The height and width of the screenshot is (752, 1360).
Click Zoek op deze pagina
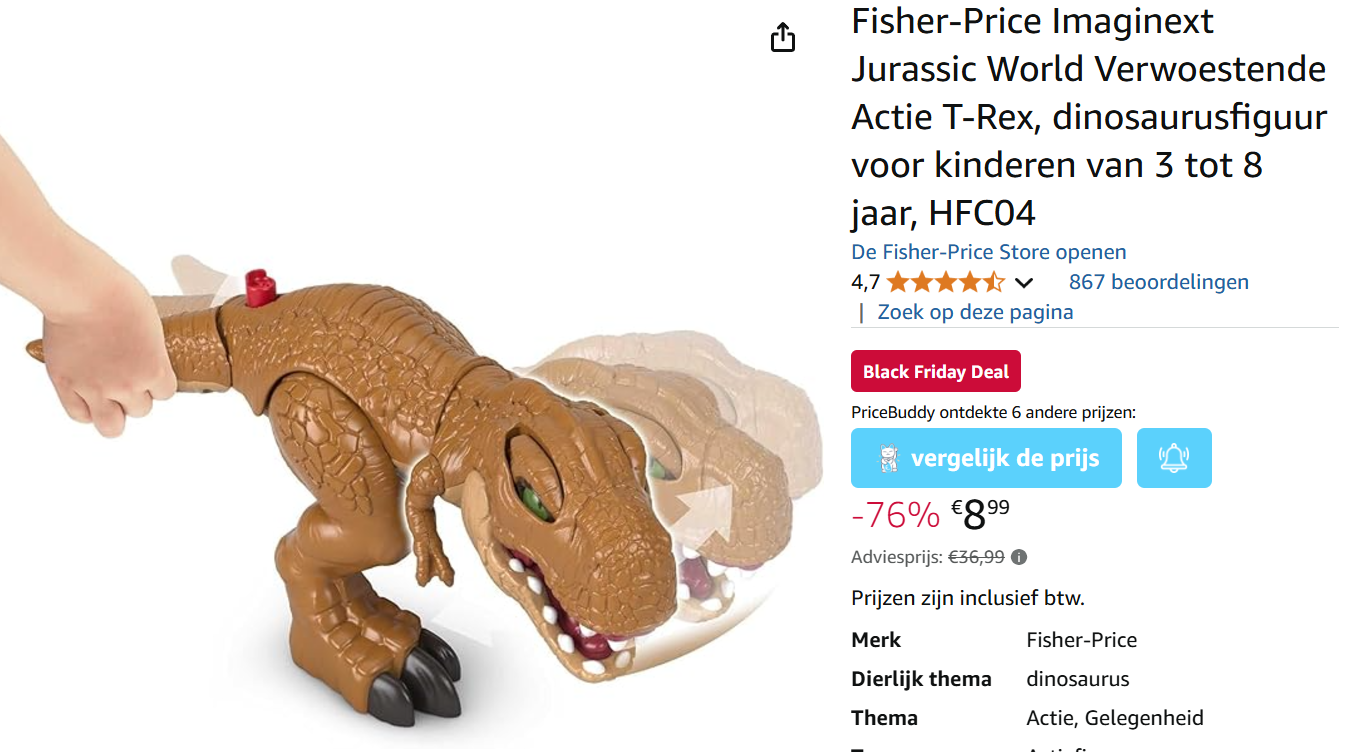(975, 312)
